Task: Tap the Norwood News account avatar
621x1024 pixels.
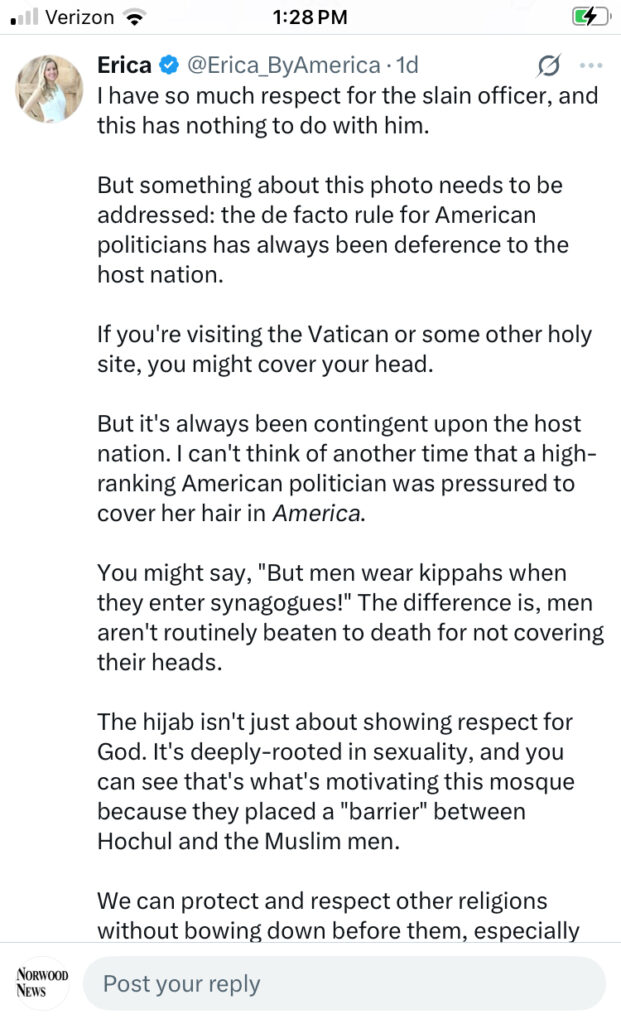Action: (40, 983)
